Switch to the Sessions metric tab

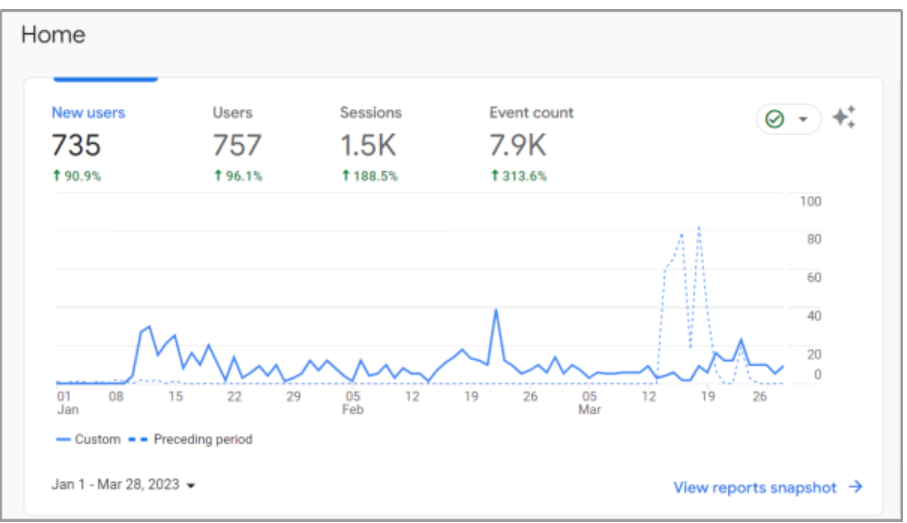coord(370,113)
